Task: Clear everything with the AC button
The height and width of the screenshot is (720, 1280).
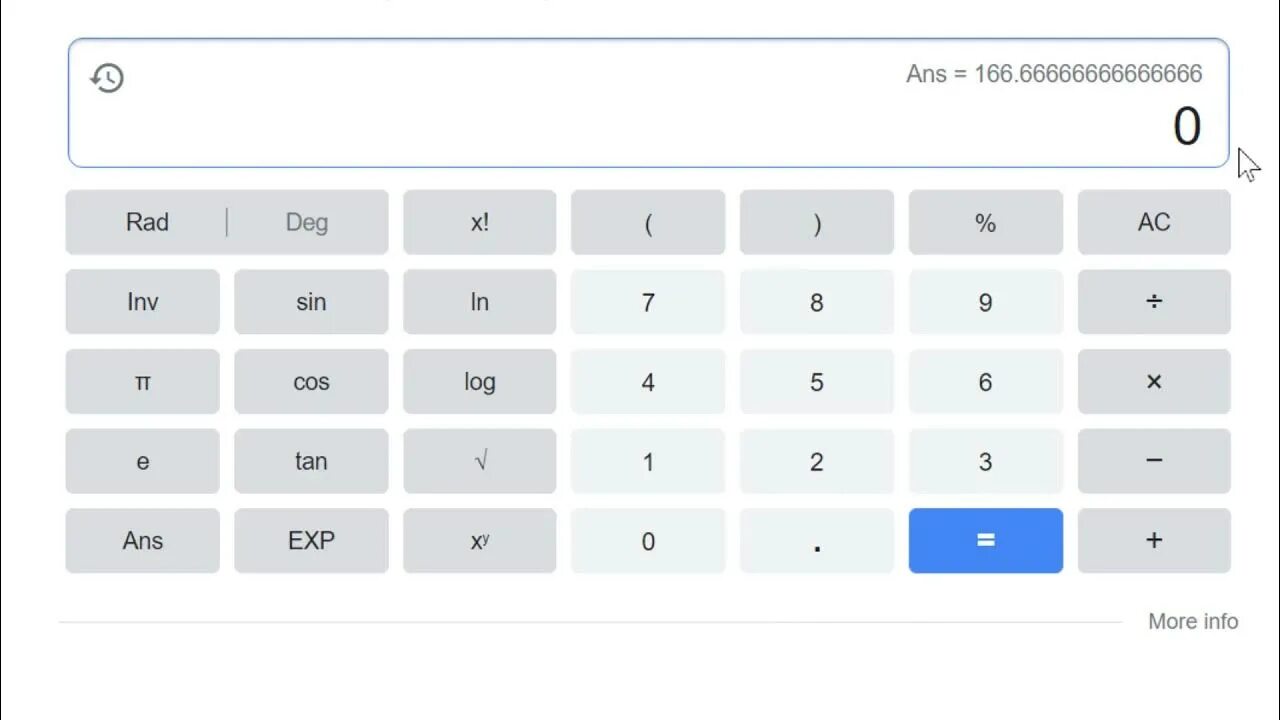Action: (x=1153, y=222)
